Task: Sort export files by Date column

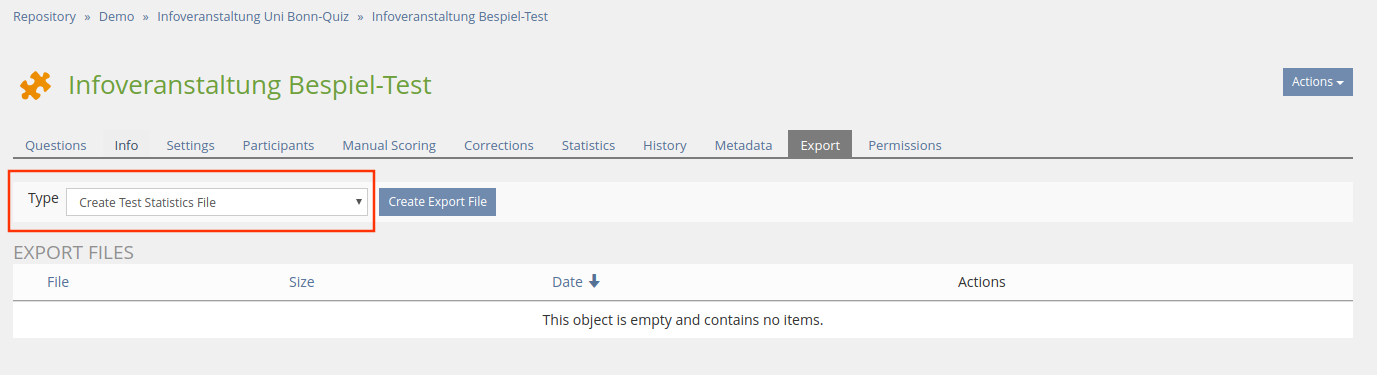Action: [567, 282]
